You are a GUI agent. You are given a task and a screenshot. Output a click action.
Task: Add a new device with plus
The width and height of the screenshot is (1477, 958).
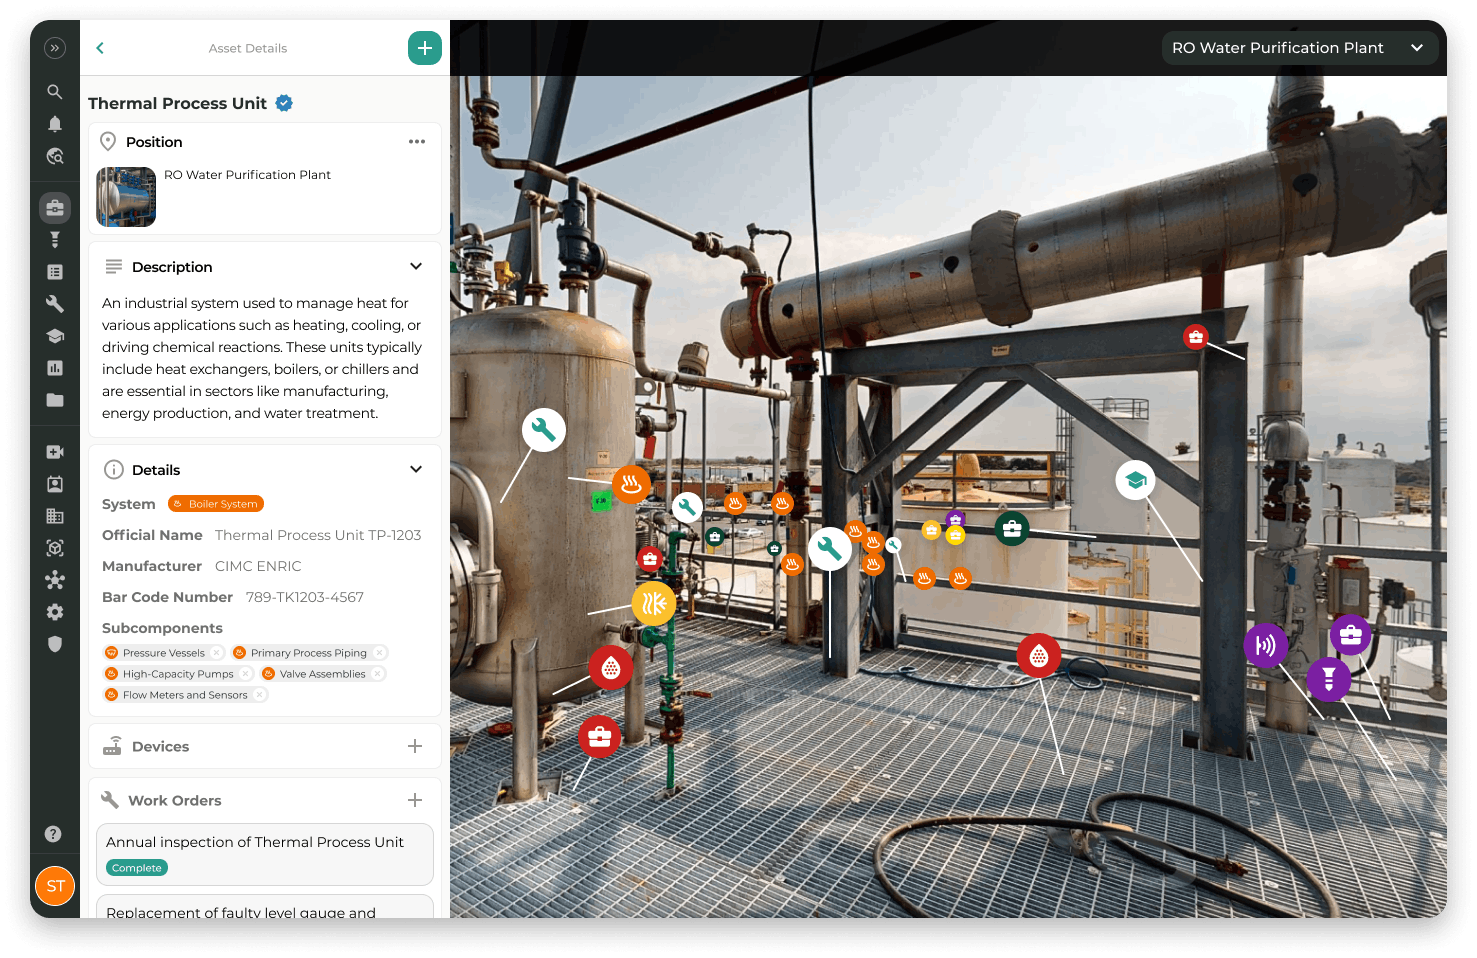tap(415, 747)
